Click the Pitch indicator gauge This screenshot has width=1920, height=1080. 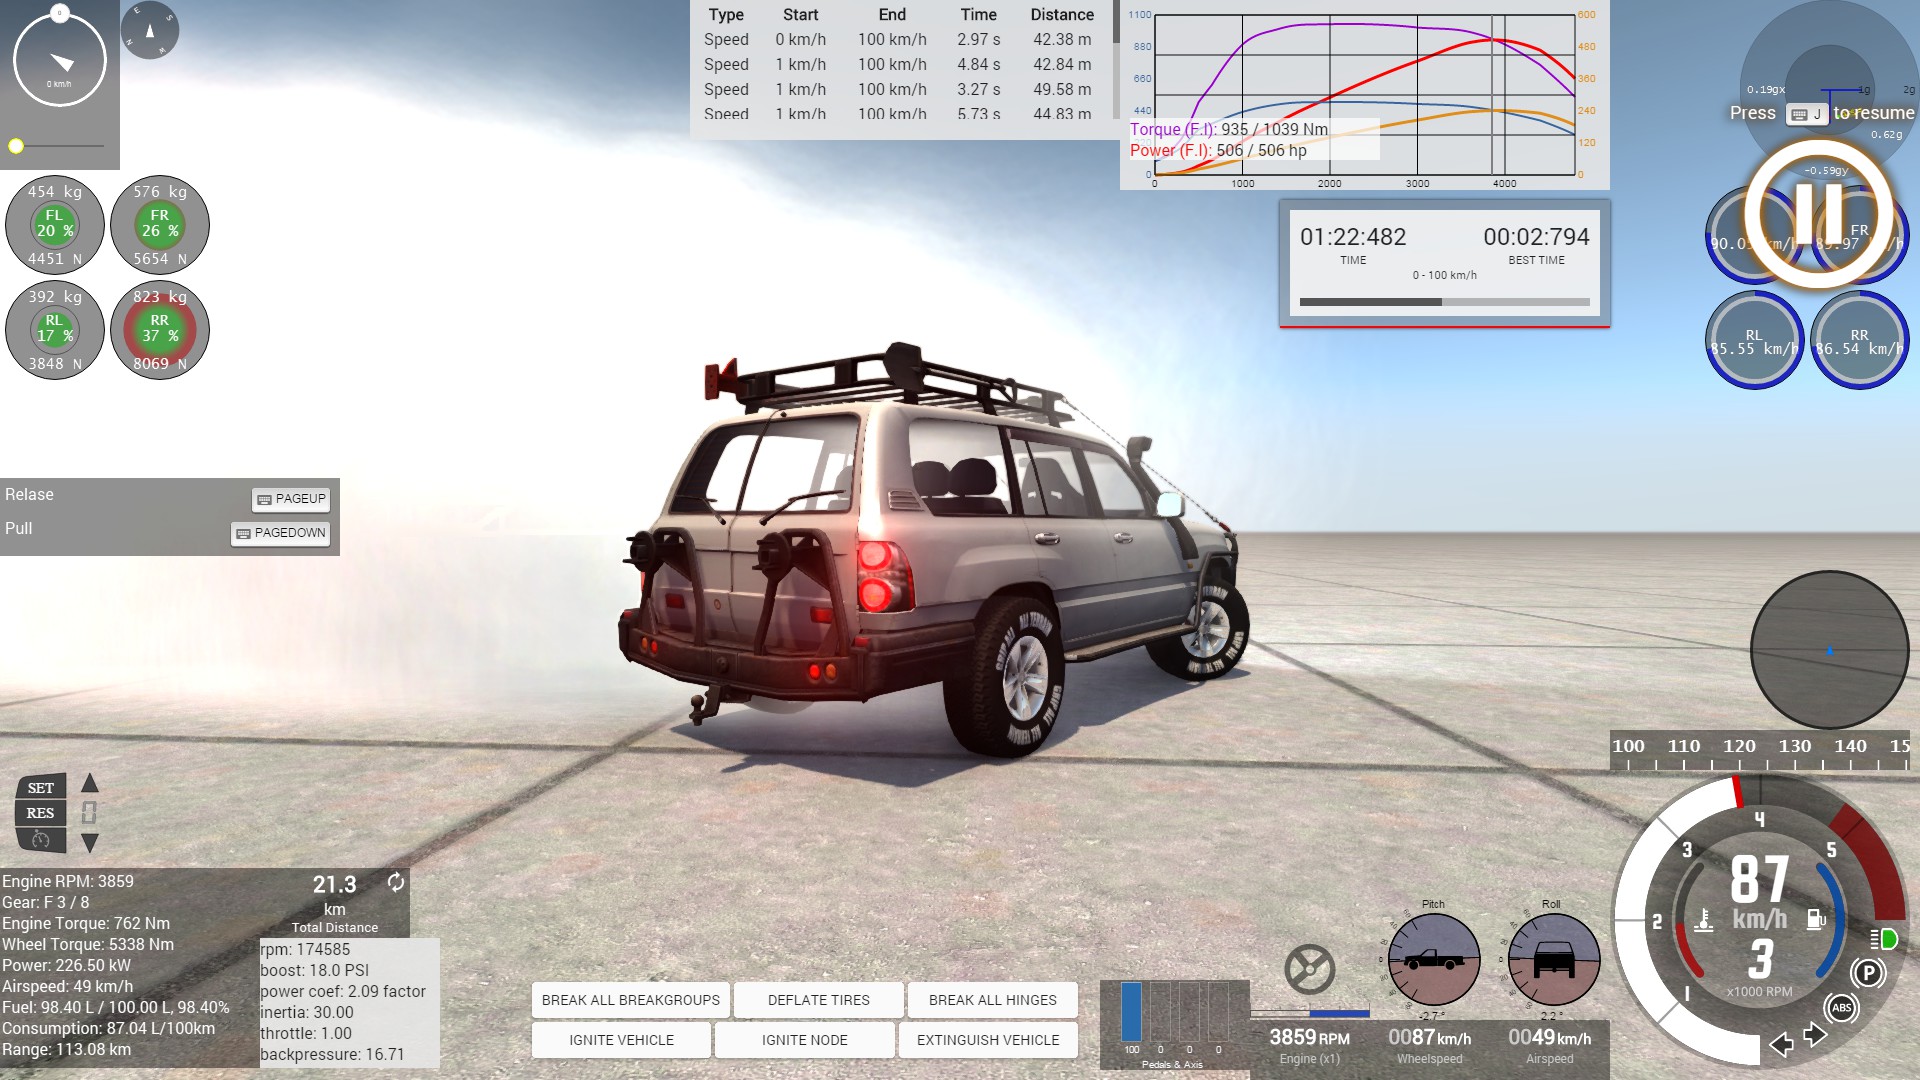1433,960
